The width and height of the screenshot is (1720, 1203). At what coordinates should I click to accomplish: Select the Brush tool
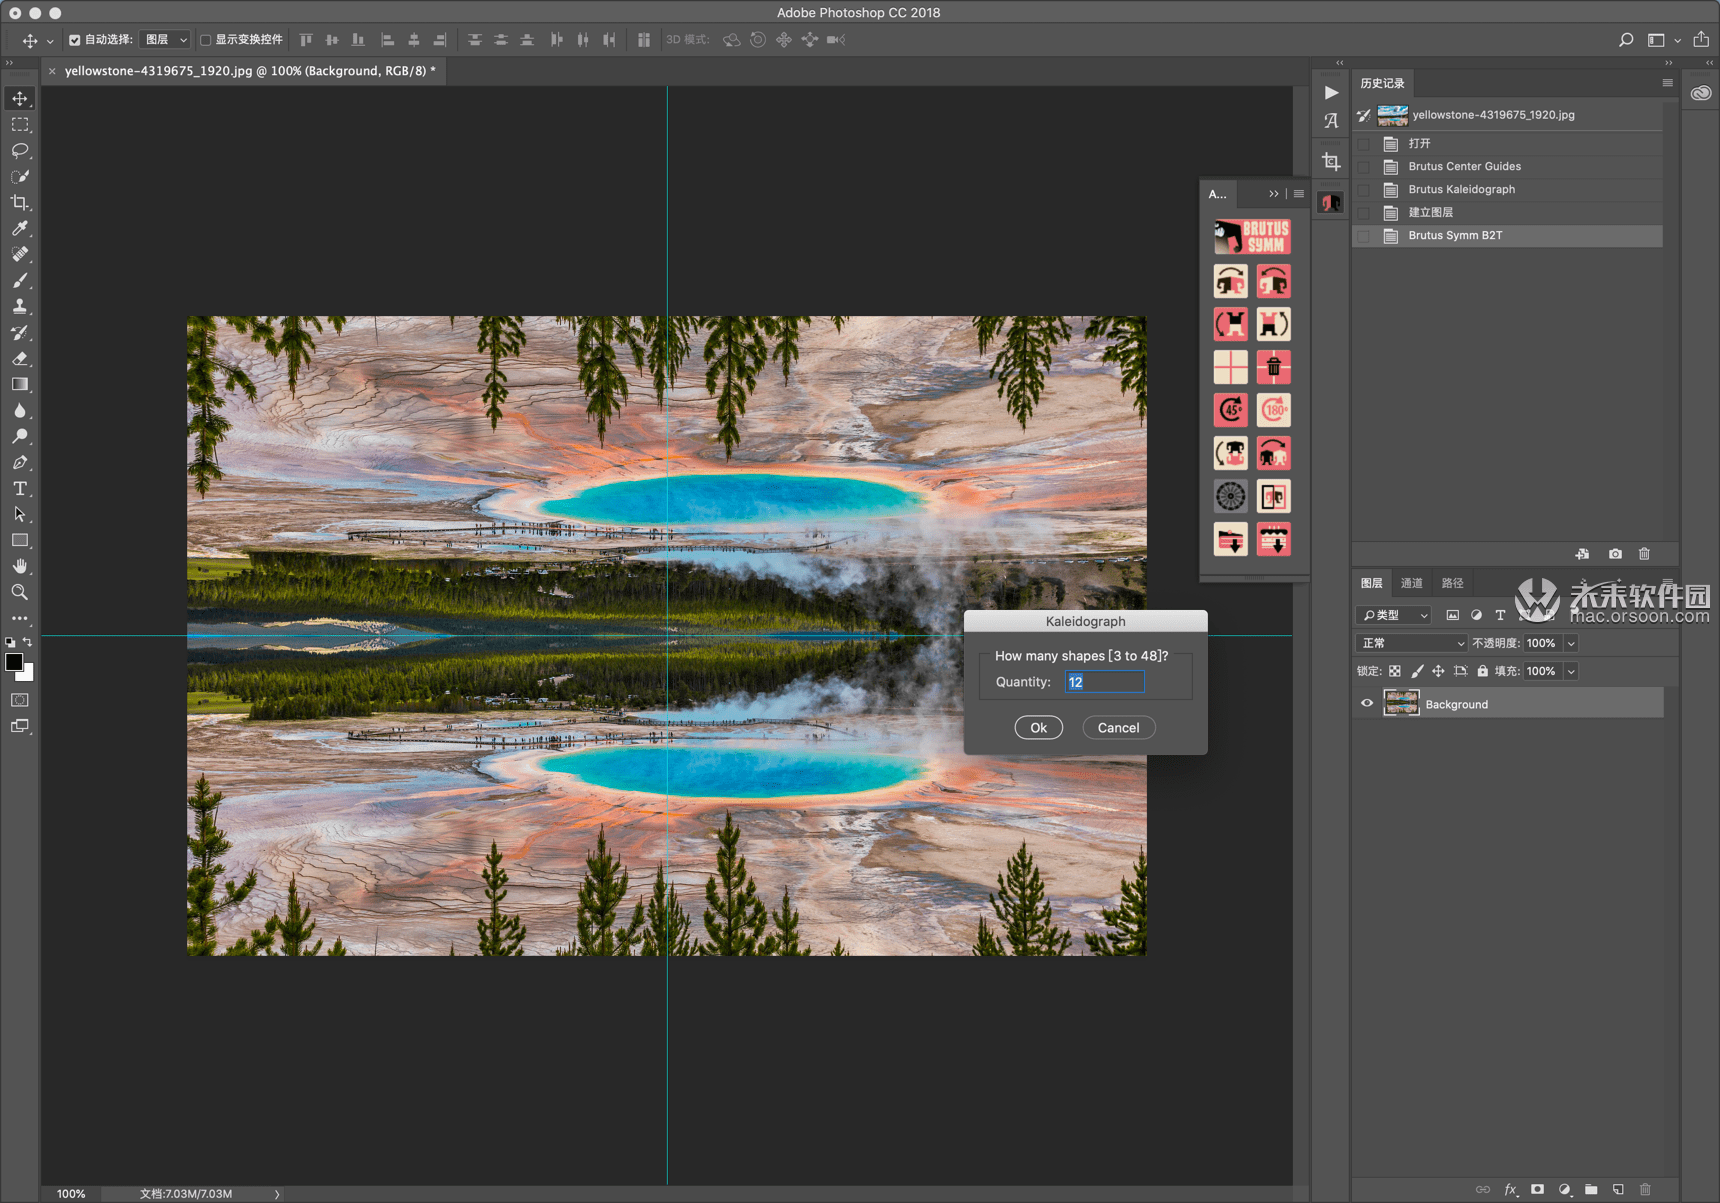tap(20, 280)
